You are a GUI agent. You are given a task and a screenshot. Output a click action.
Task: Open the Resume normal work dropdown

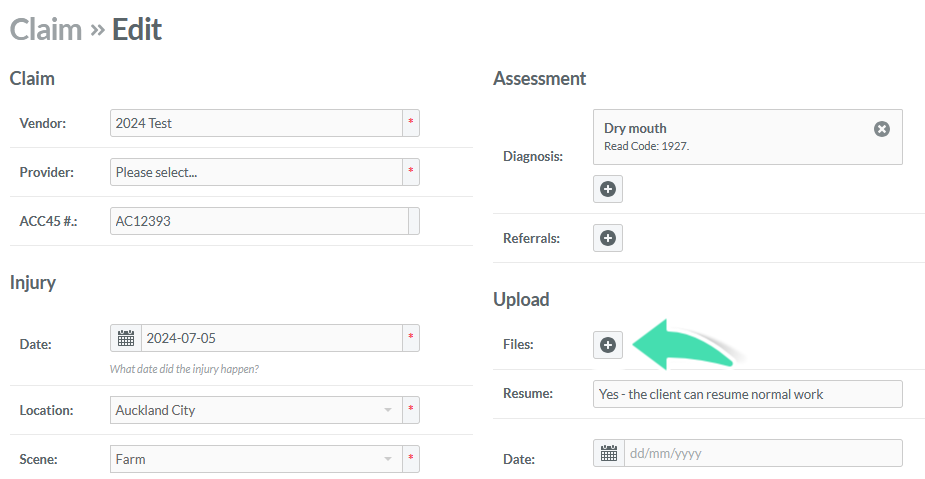[x=747, y=394]
